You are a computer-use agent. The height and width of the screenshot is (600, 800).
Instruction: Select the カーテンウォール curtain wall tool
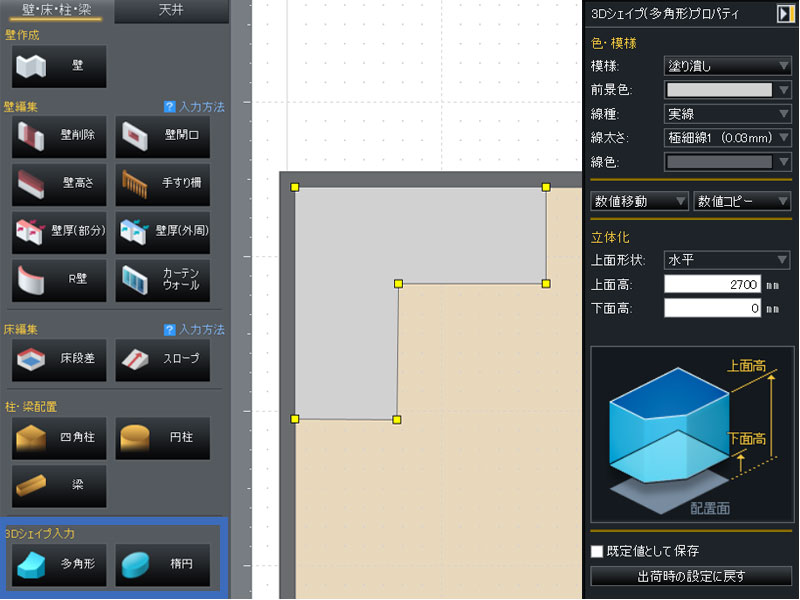[x=162, y=280]
